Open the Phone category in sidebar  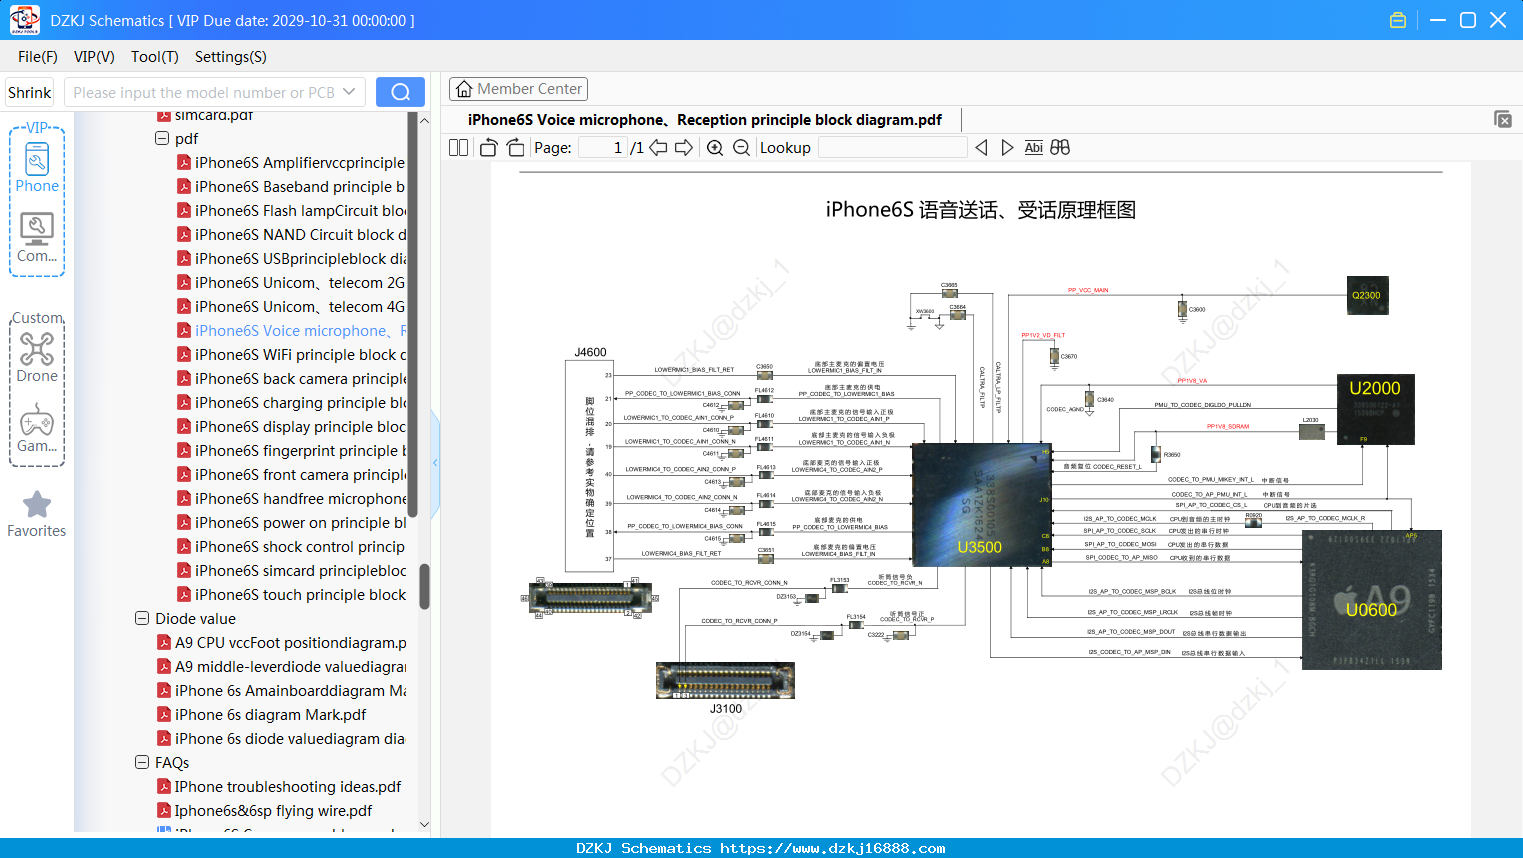tap(37, 166)
